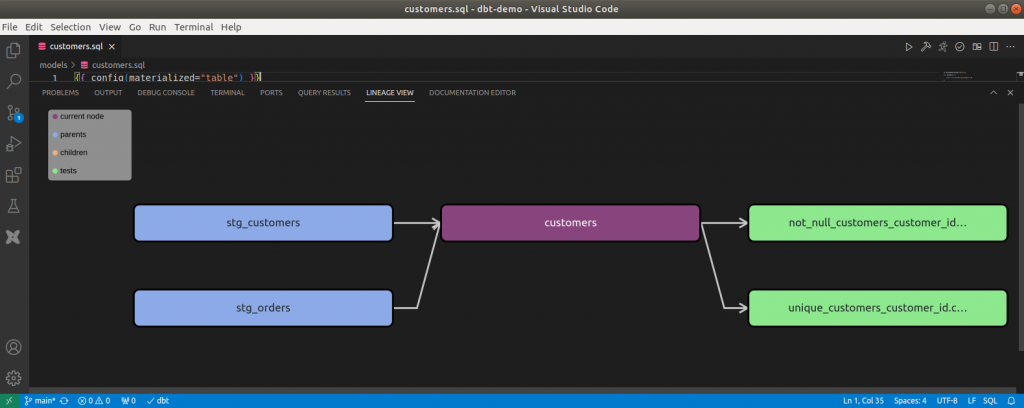
Task: Click the stg_customers parent node
Action: 263,223
